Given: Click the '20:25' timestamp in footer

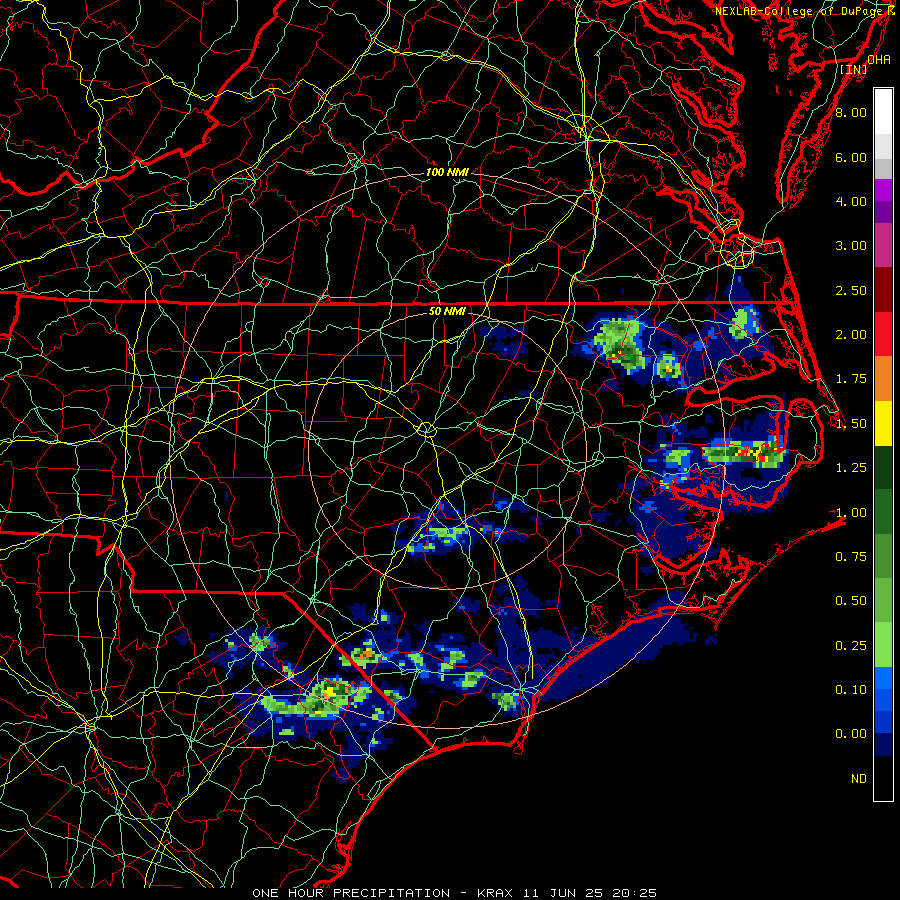Looking at the screenshot, I should pos(634,893).
